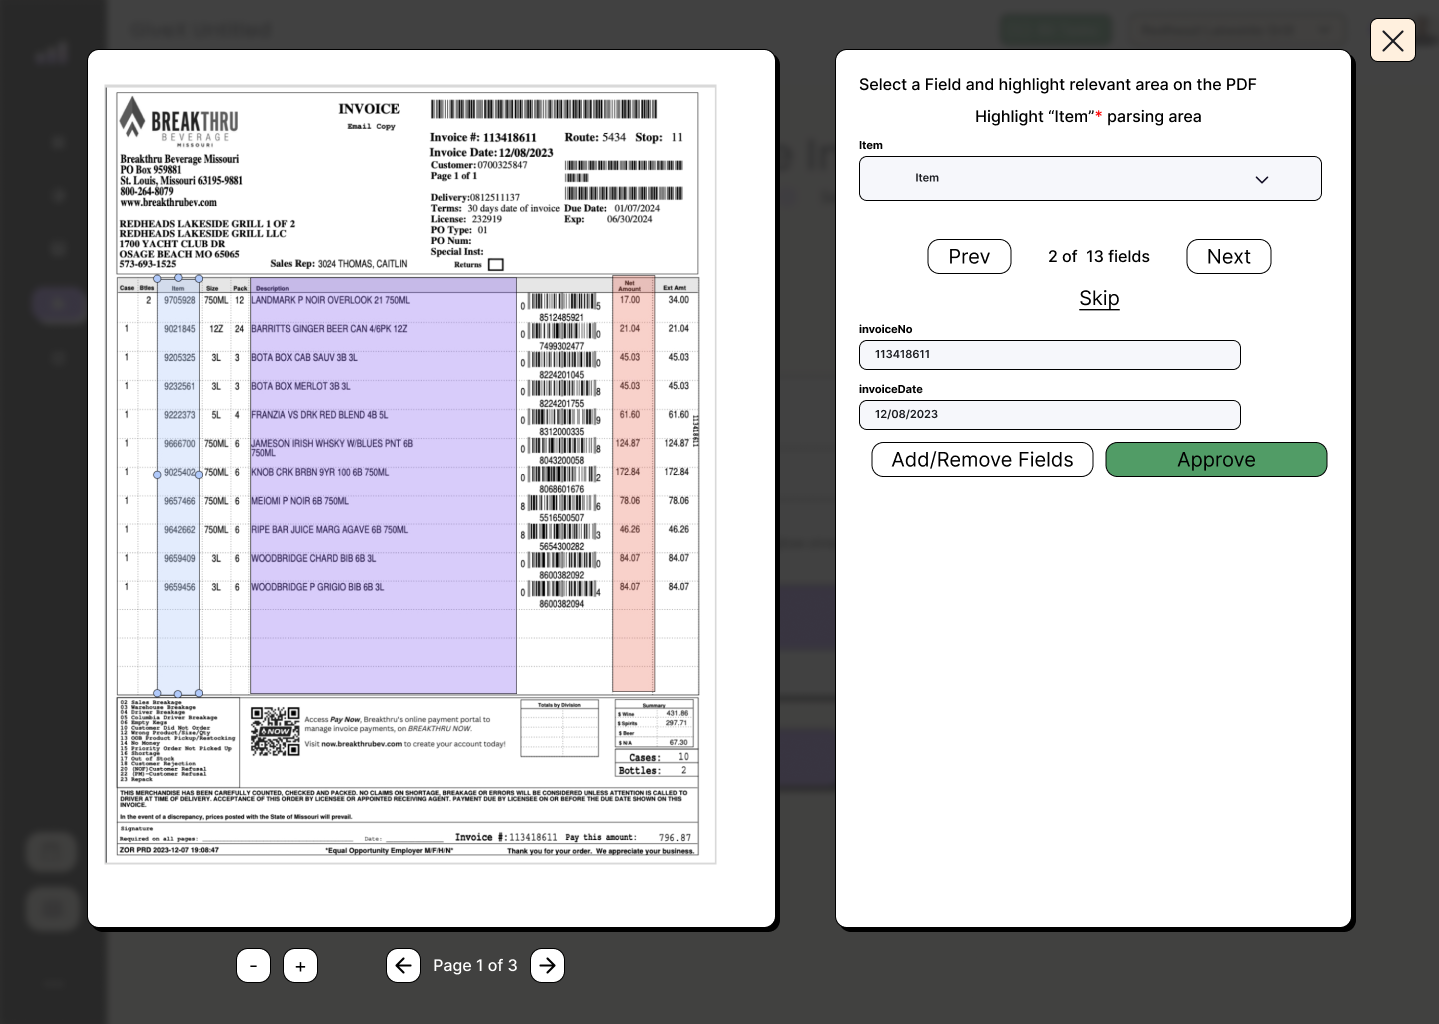Zoom out of the invoice PDF

click(253, 965)
